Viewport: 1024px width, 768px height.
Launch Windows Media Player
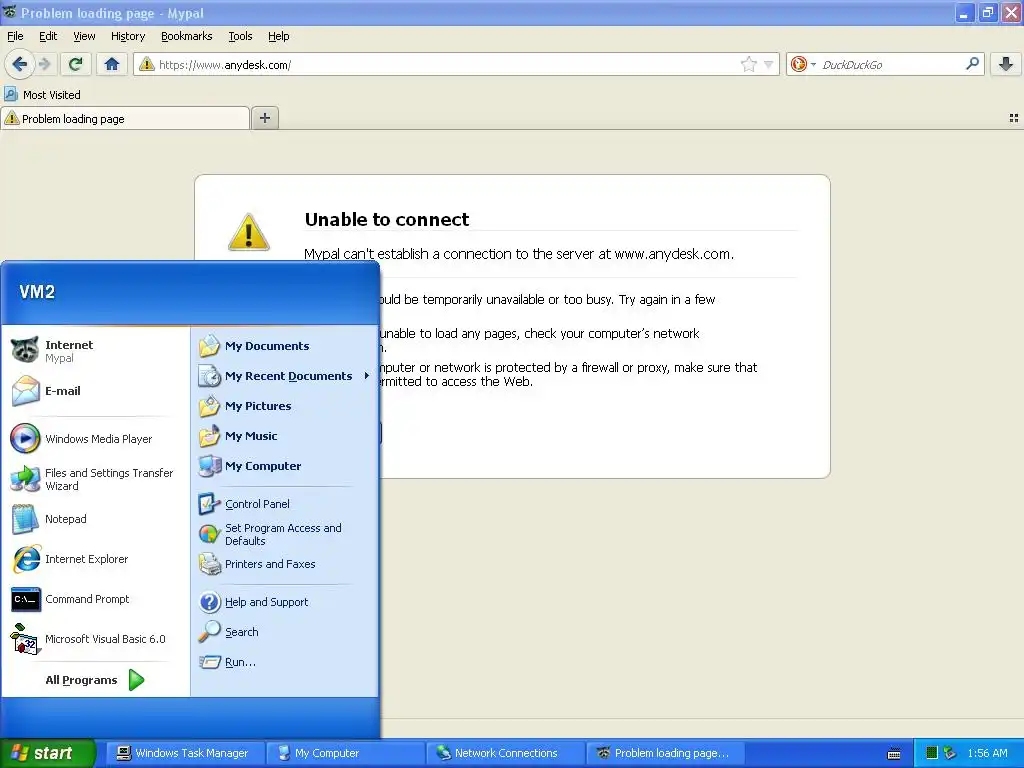[96, 439]
